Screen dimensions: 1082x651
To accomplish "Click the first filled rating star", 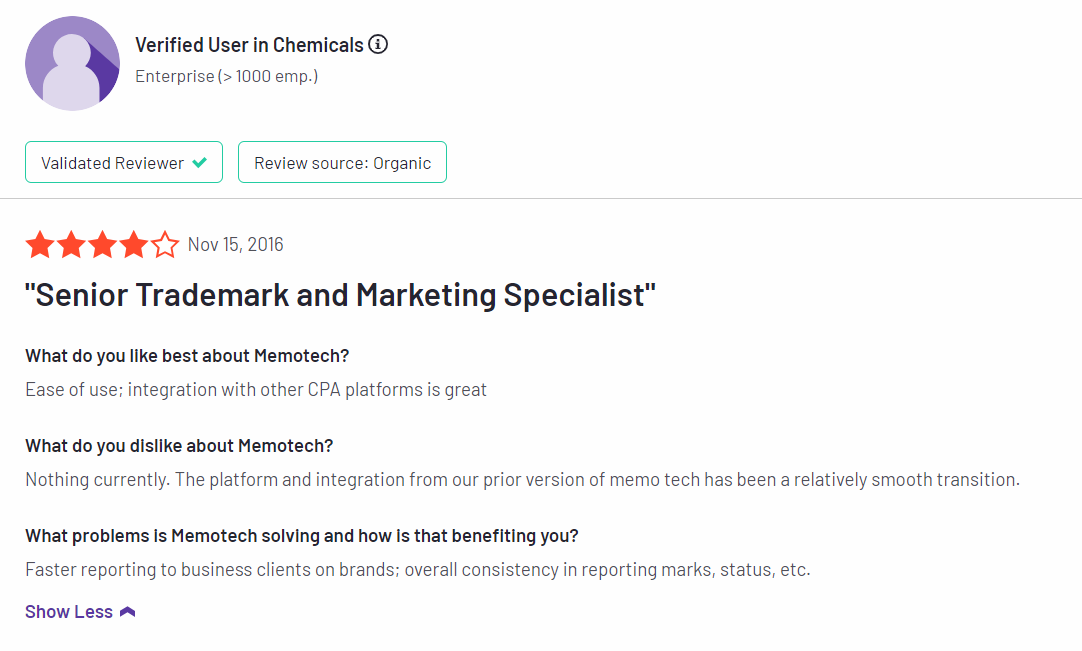I will pos(40,245).
